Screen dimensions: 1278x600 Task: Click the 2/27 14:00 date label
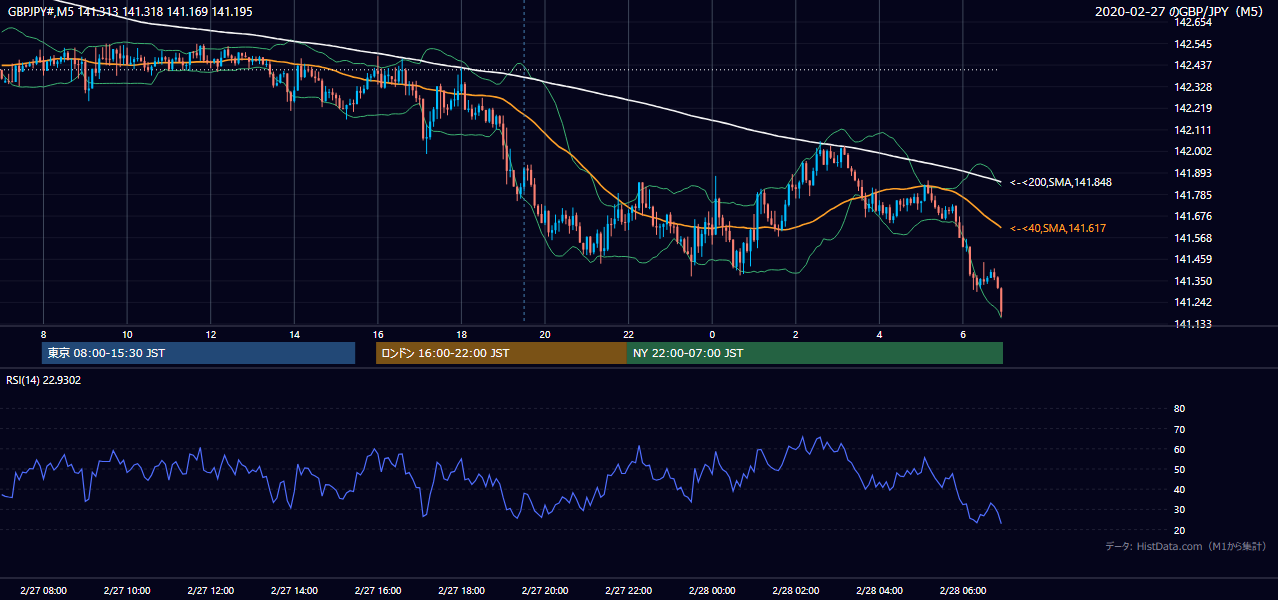(294, 591)
